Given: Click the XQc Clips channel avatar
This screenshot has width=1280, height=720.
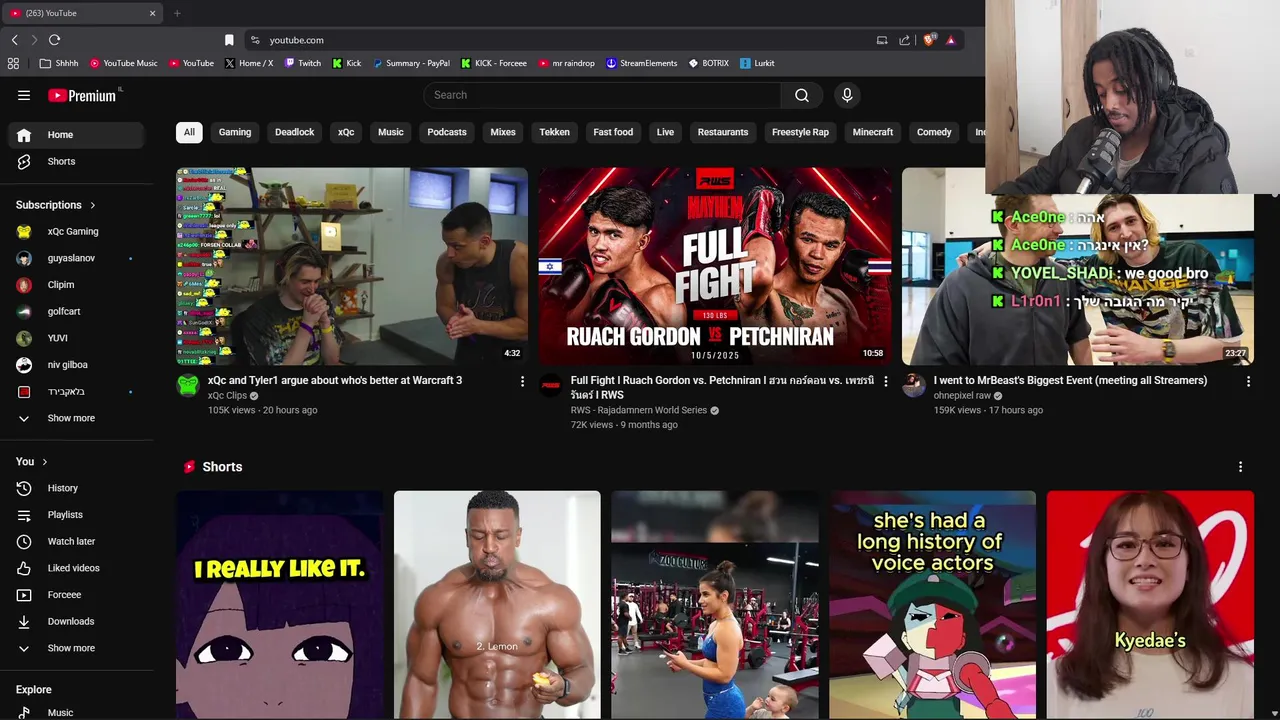Looking at the screenshot, I should point(188,386).
